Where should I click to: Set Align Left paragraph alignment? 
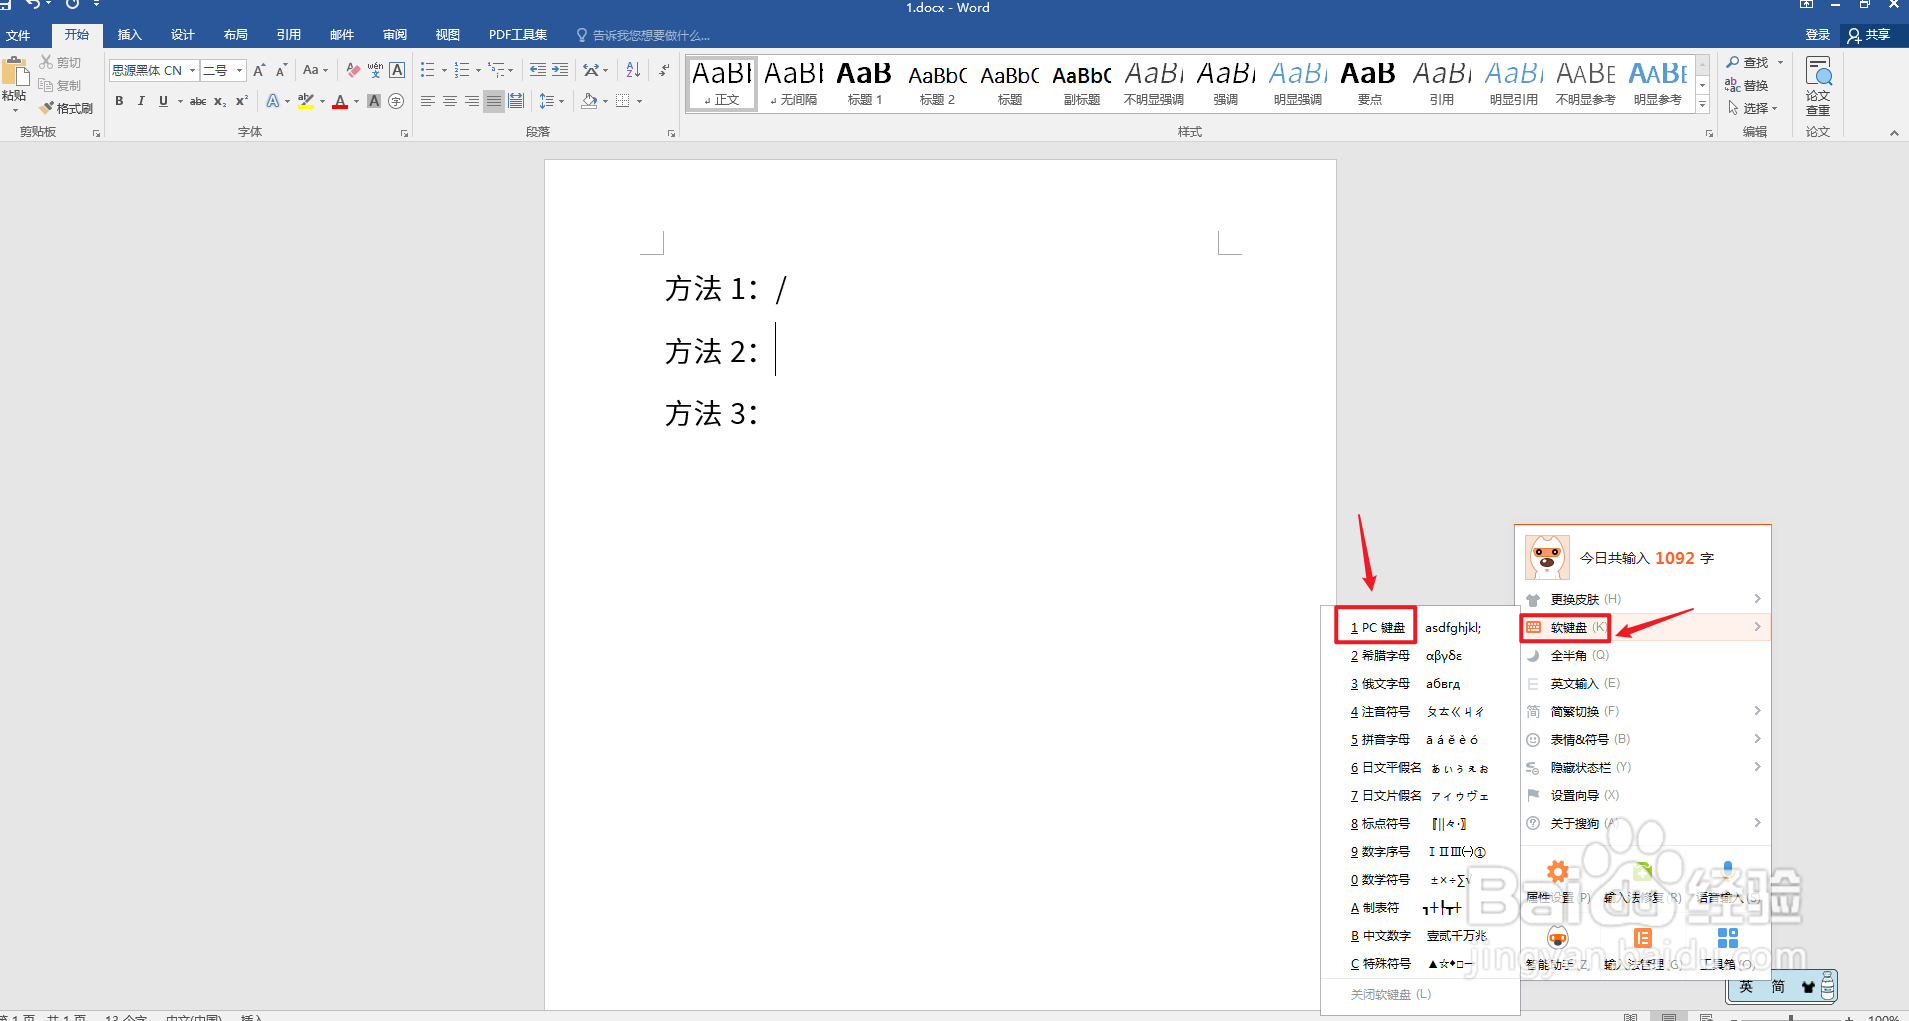click(428, 101)
